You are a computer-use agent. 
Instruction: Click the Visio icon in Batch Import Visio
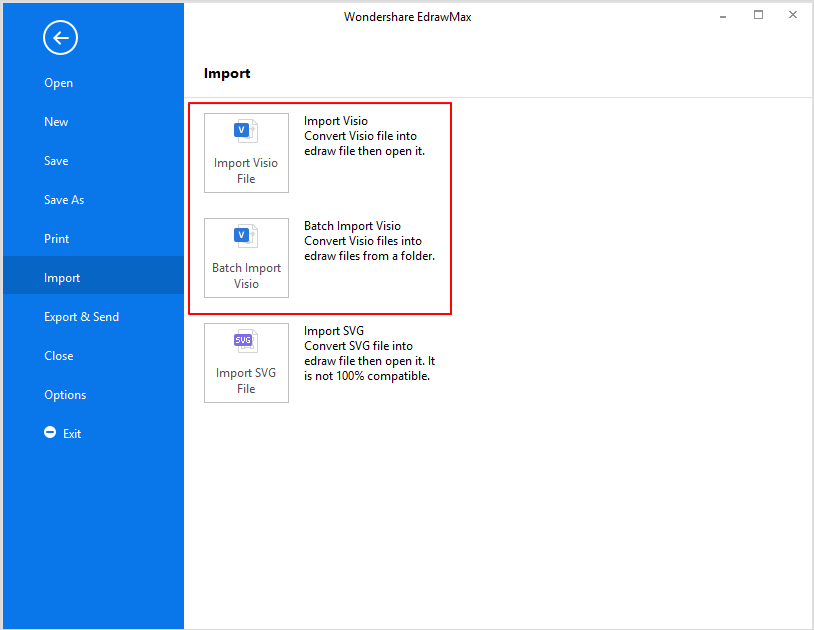[246, 236]
